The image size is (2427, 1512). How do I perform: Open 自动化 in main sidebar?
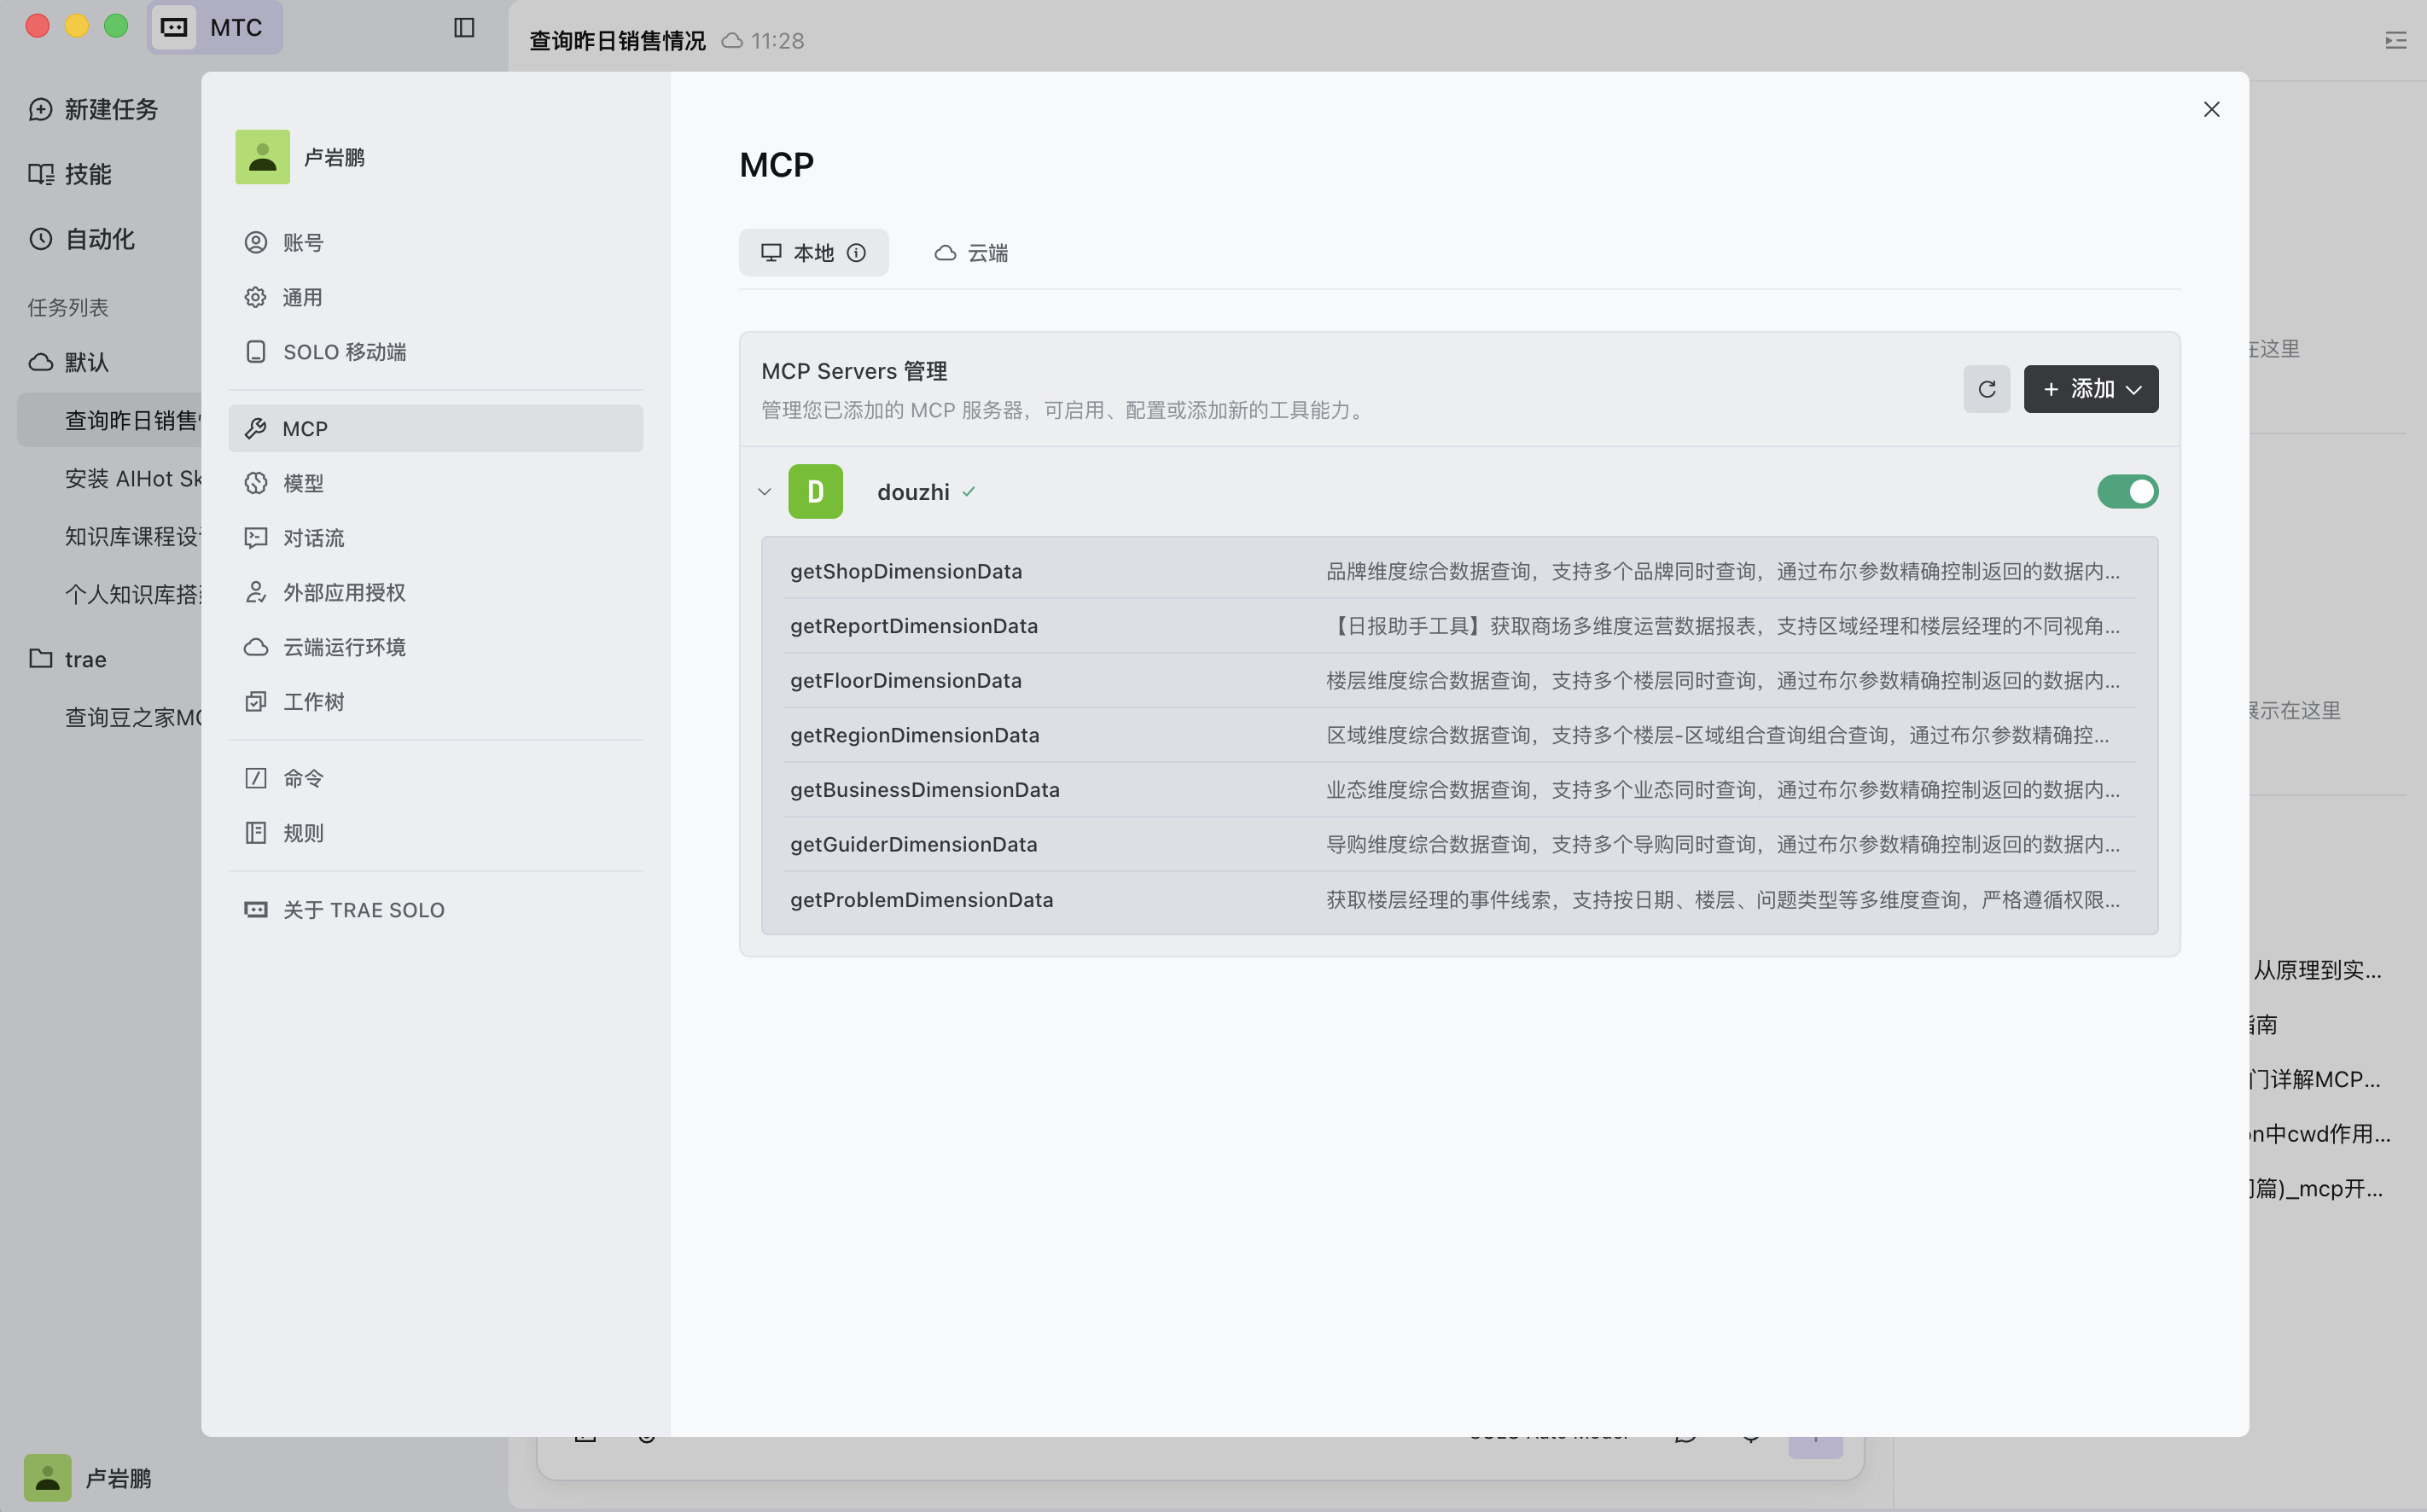81,239
